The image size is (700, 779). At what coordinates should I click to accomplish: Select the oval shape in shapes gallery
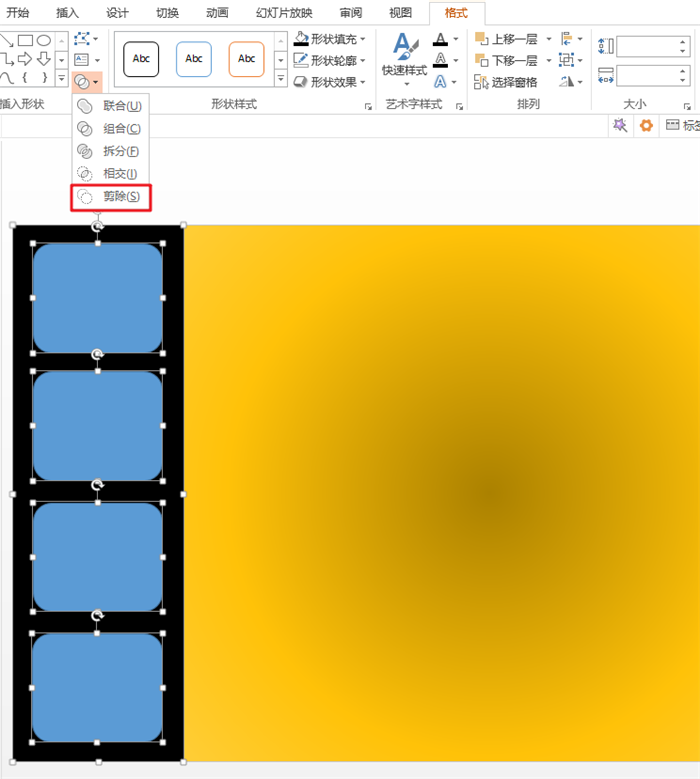44,40
